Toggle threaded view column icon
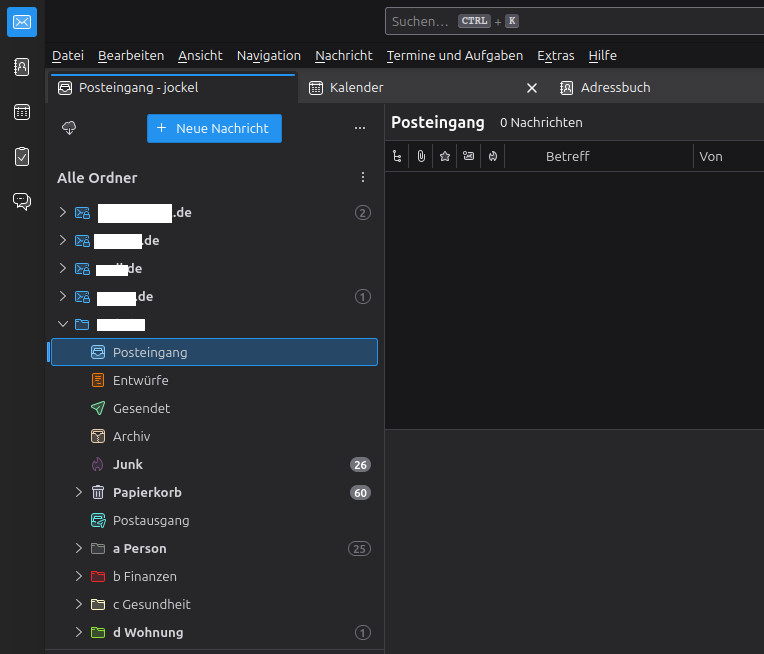The image size is (764, 654). pos(397,156)
